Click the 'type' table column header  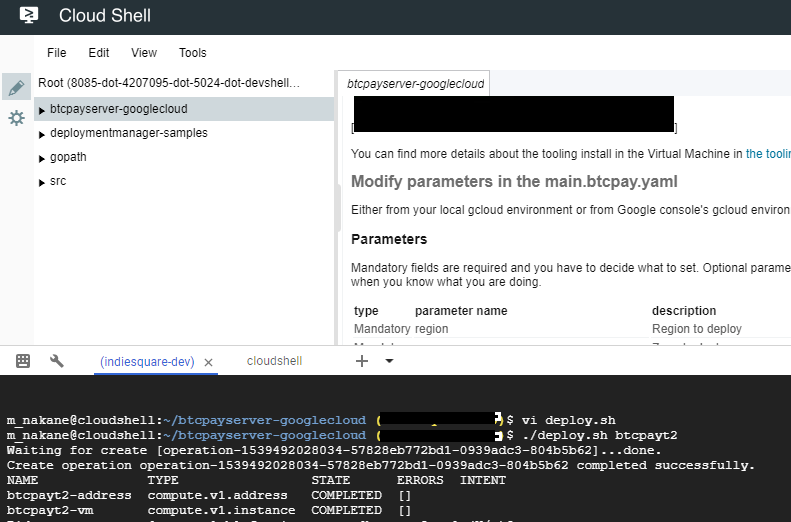click(366, 311)
